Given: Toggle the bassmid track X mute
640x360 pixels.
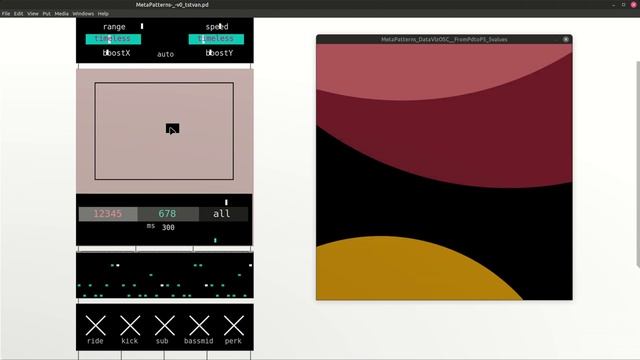Looking at the screenshot, I should 199,325.
